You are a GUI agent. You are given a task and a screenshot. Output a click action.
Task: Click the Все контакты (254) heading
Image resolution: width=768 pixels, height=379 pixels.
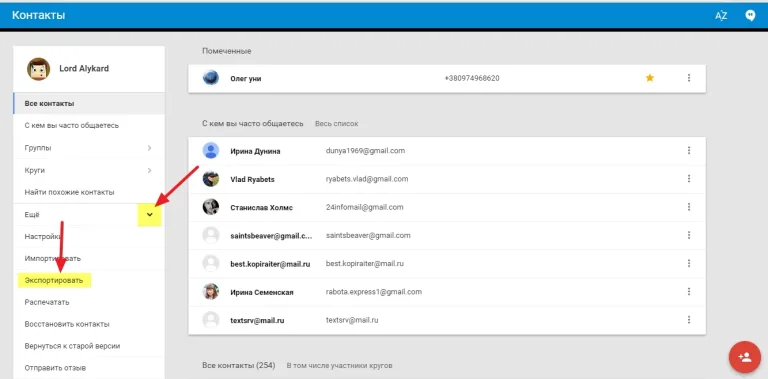[x=239, y=365]
